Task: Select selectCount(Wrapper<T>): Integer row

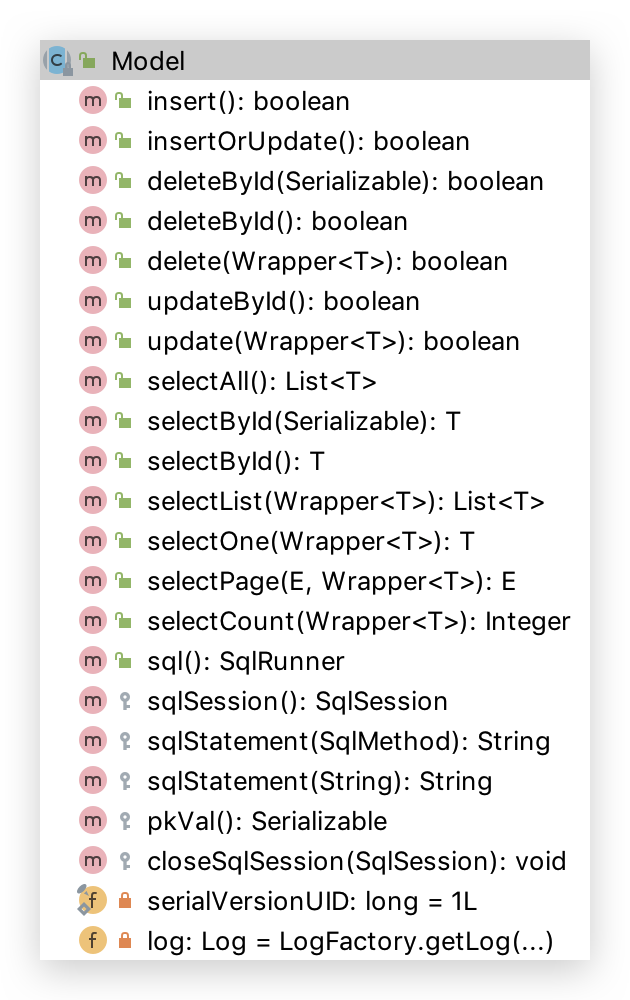Action: (x=358, y=621)
